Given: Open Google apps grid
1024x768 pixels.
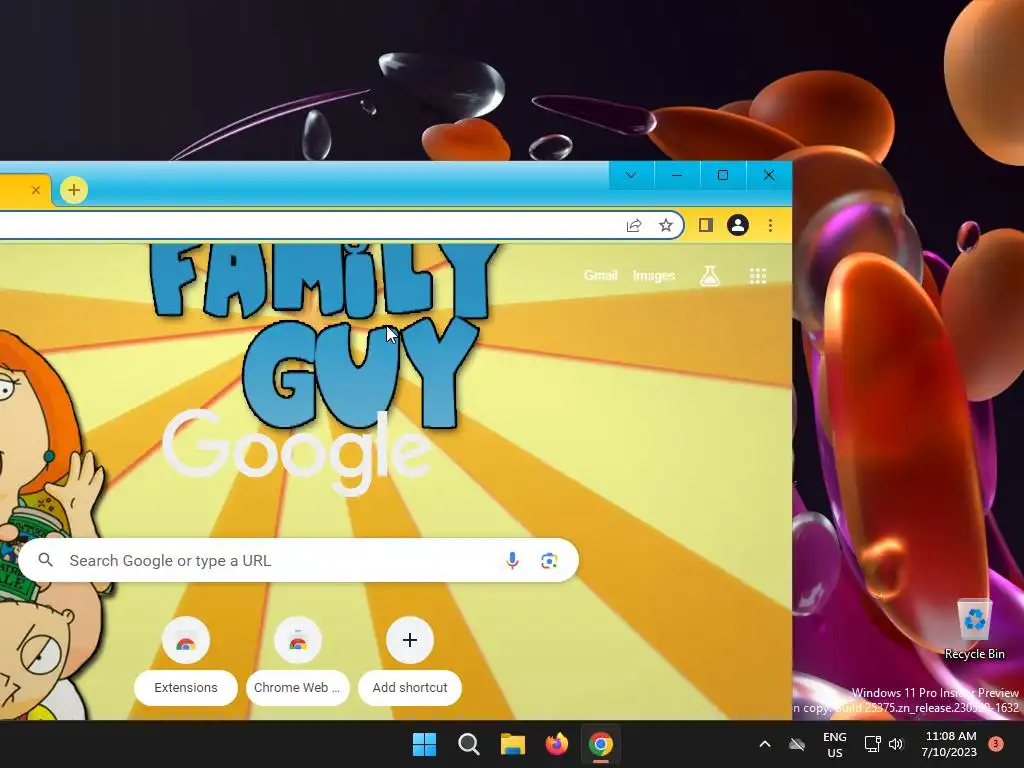Looking at the screenshot, I should coord(758,276).
